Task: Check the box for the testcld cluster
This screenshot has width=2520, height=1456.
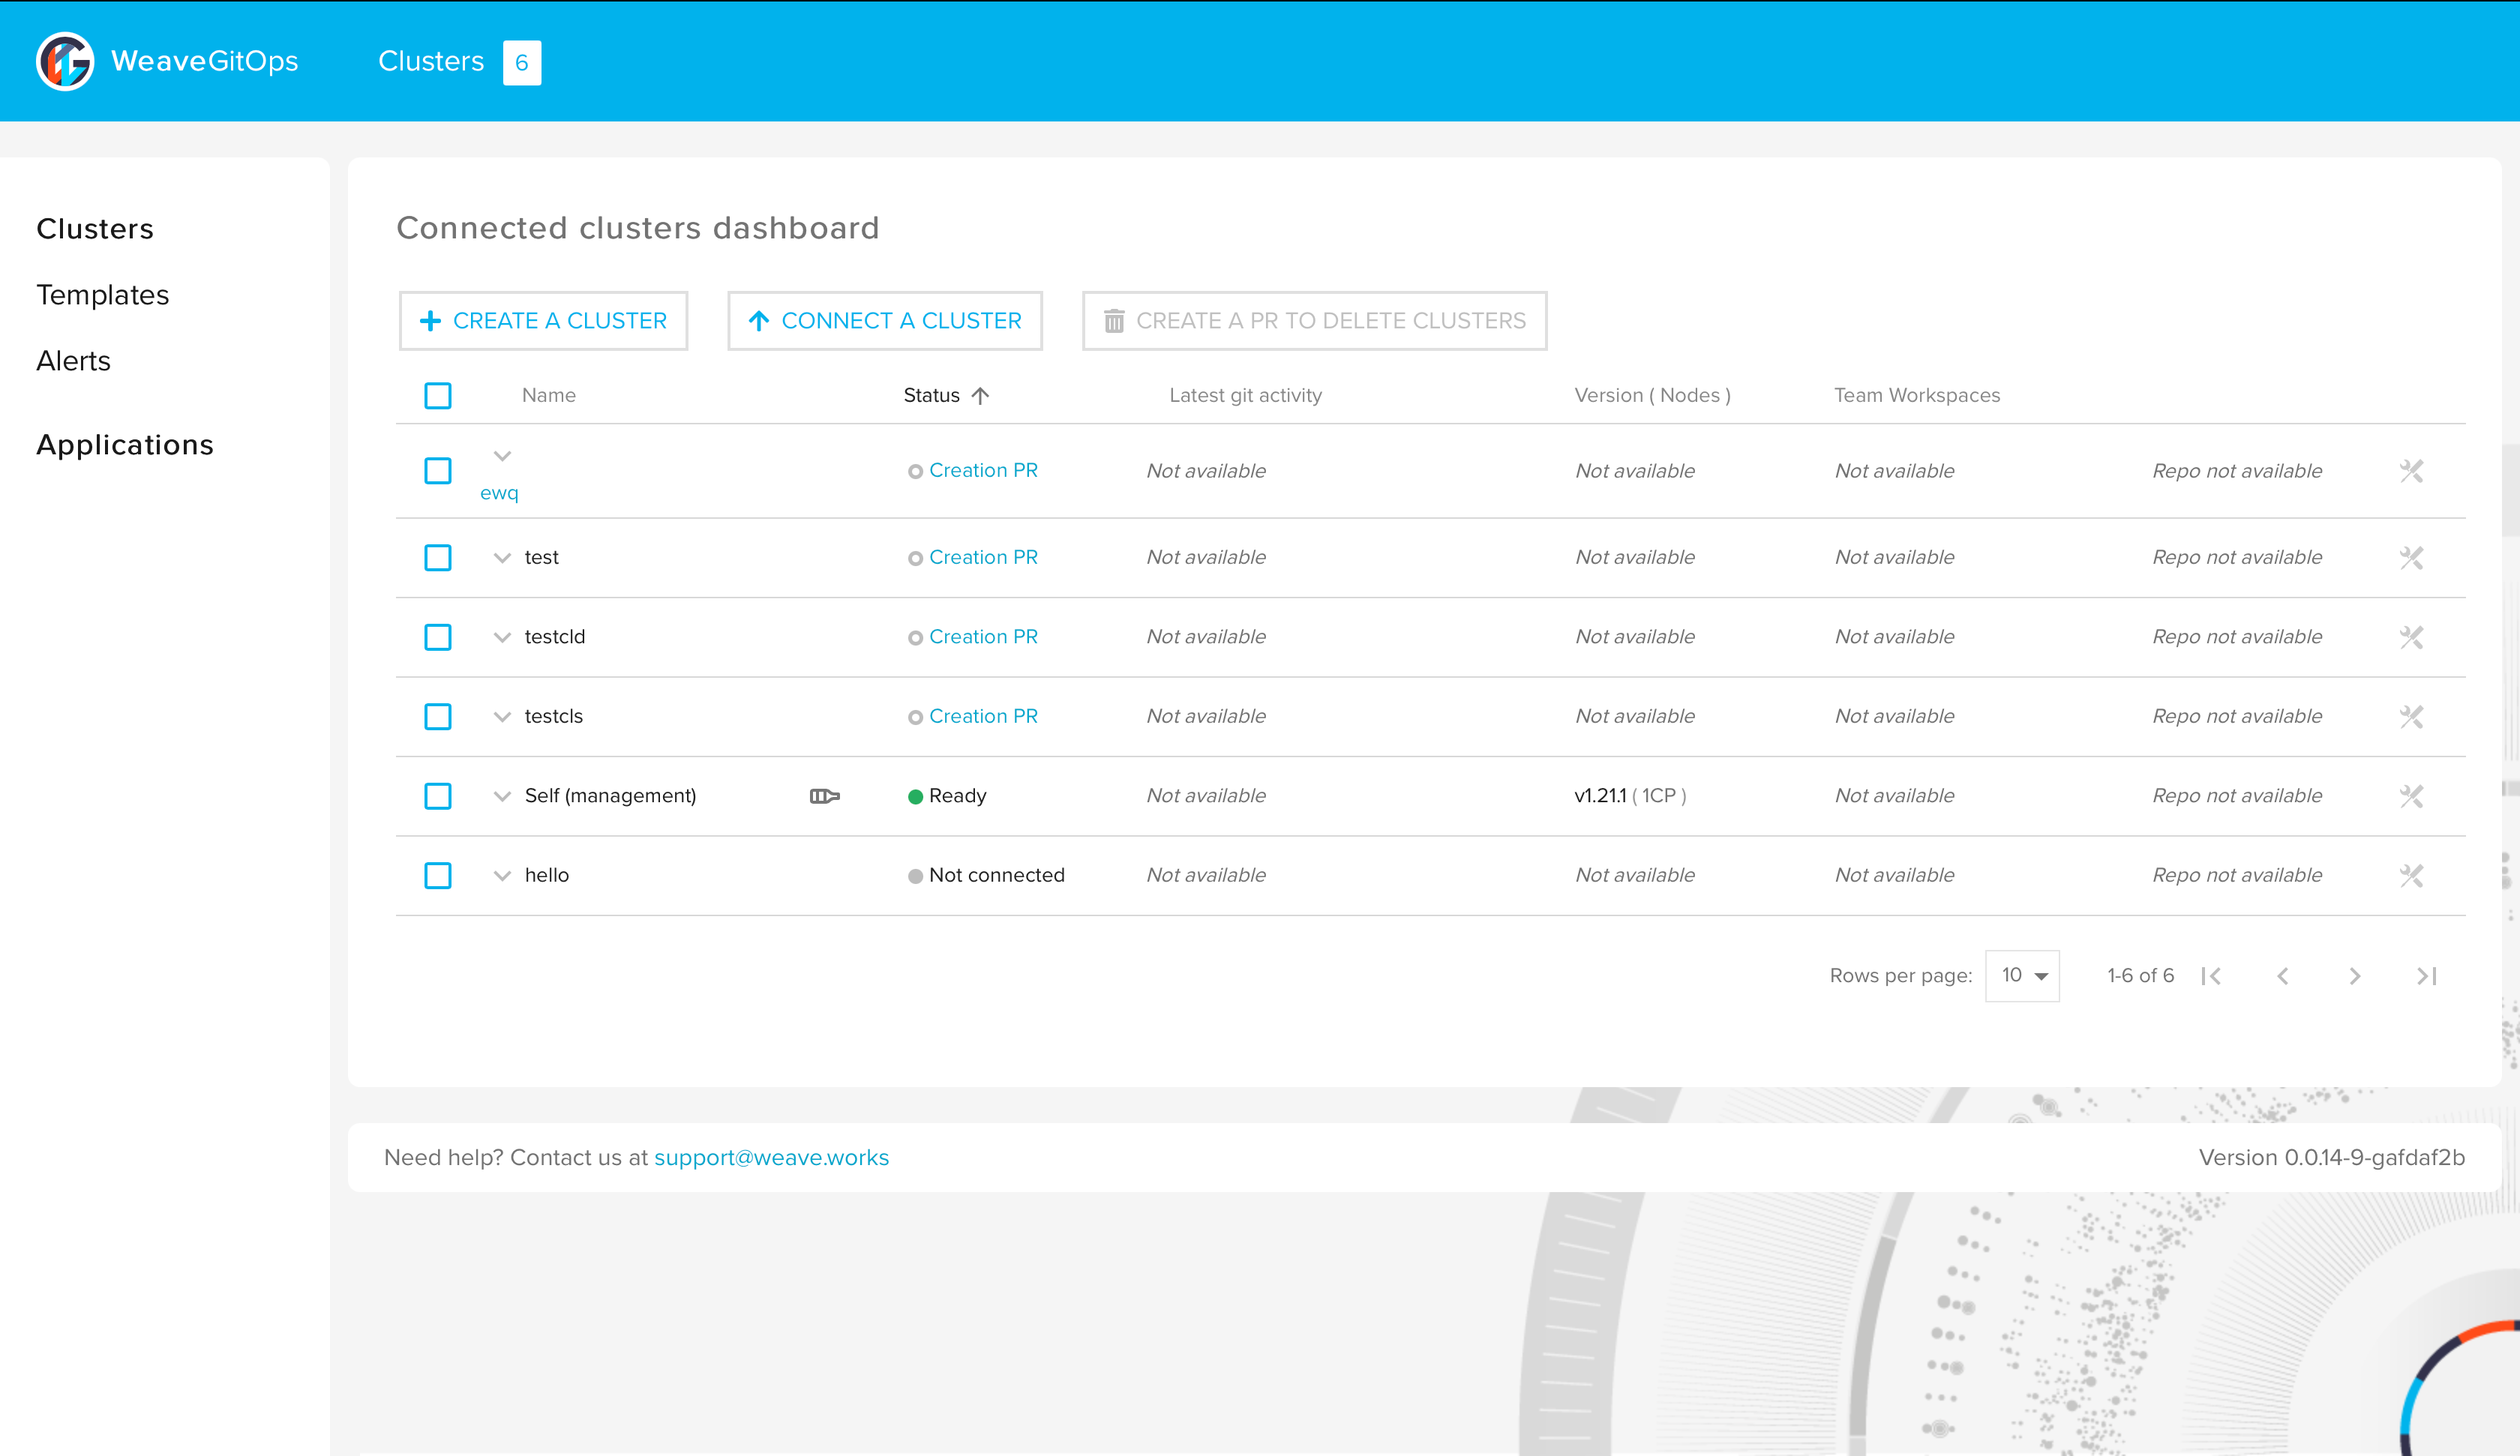Action: [x=438, y=637]
